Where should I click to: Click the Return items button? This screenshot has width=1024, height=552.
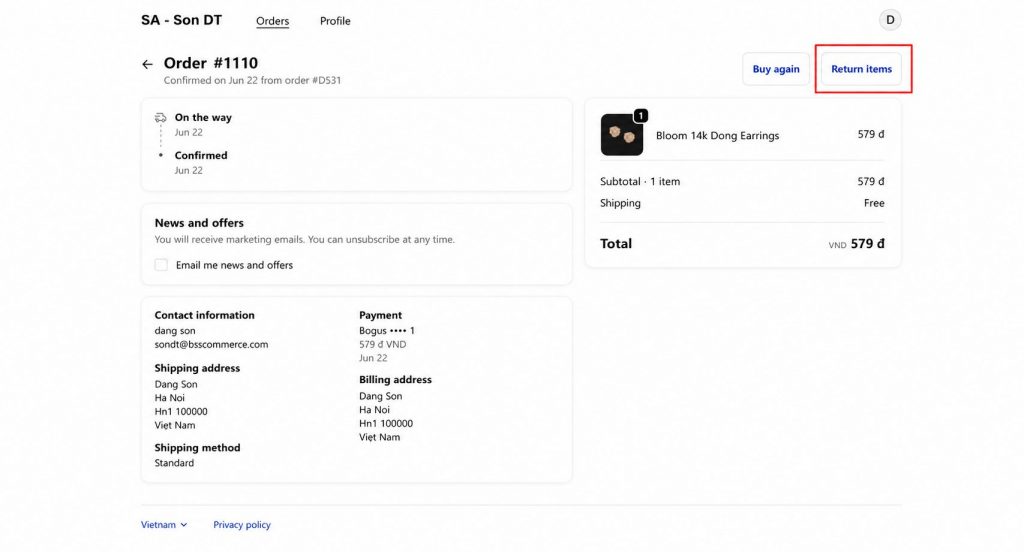click(861, 69)
